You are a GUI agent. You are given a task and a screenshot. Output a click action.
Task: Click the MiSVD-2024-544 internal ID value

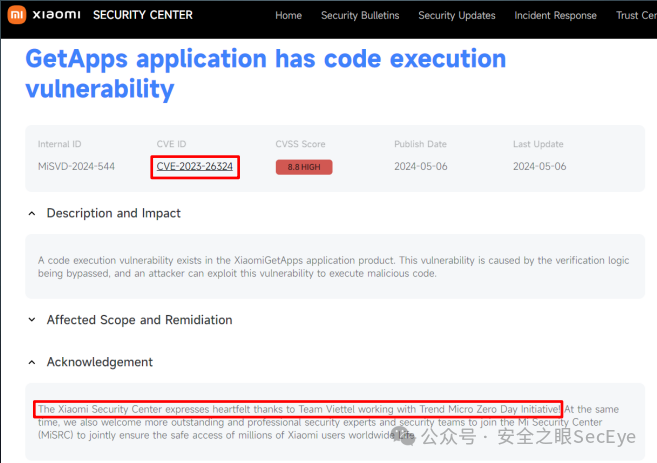[76, 166]
